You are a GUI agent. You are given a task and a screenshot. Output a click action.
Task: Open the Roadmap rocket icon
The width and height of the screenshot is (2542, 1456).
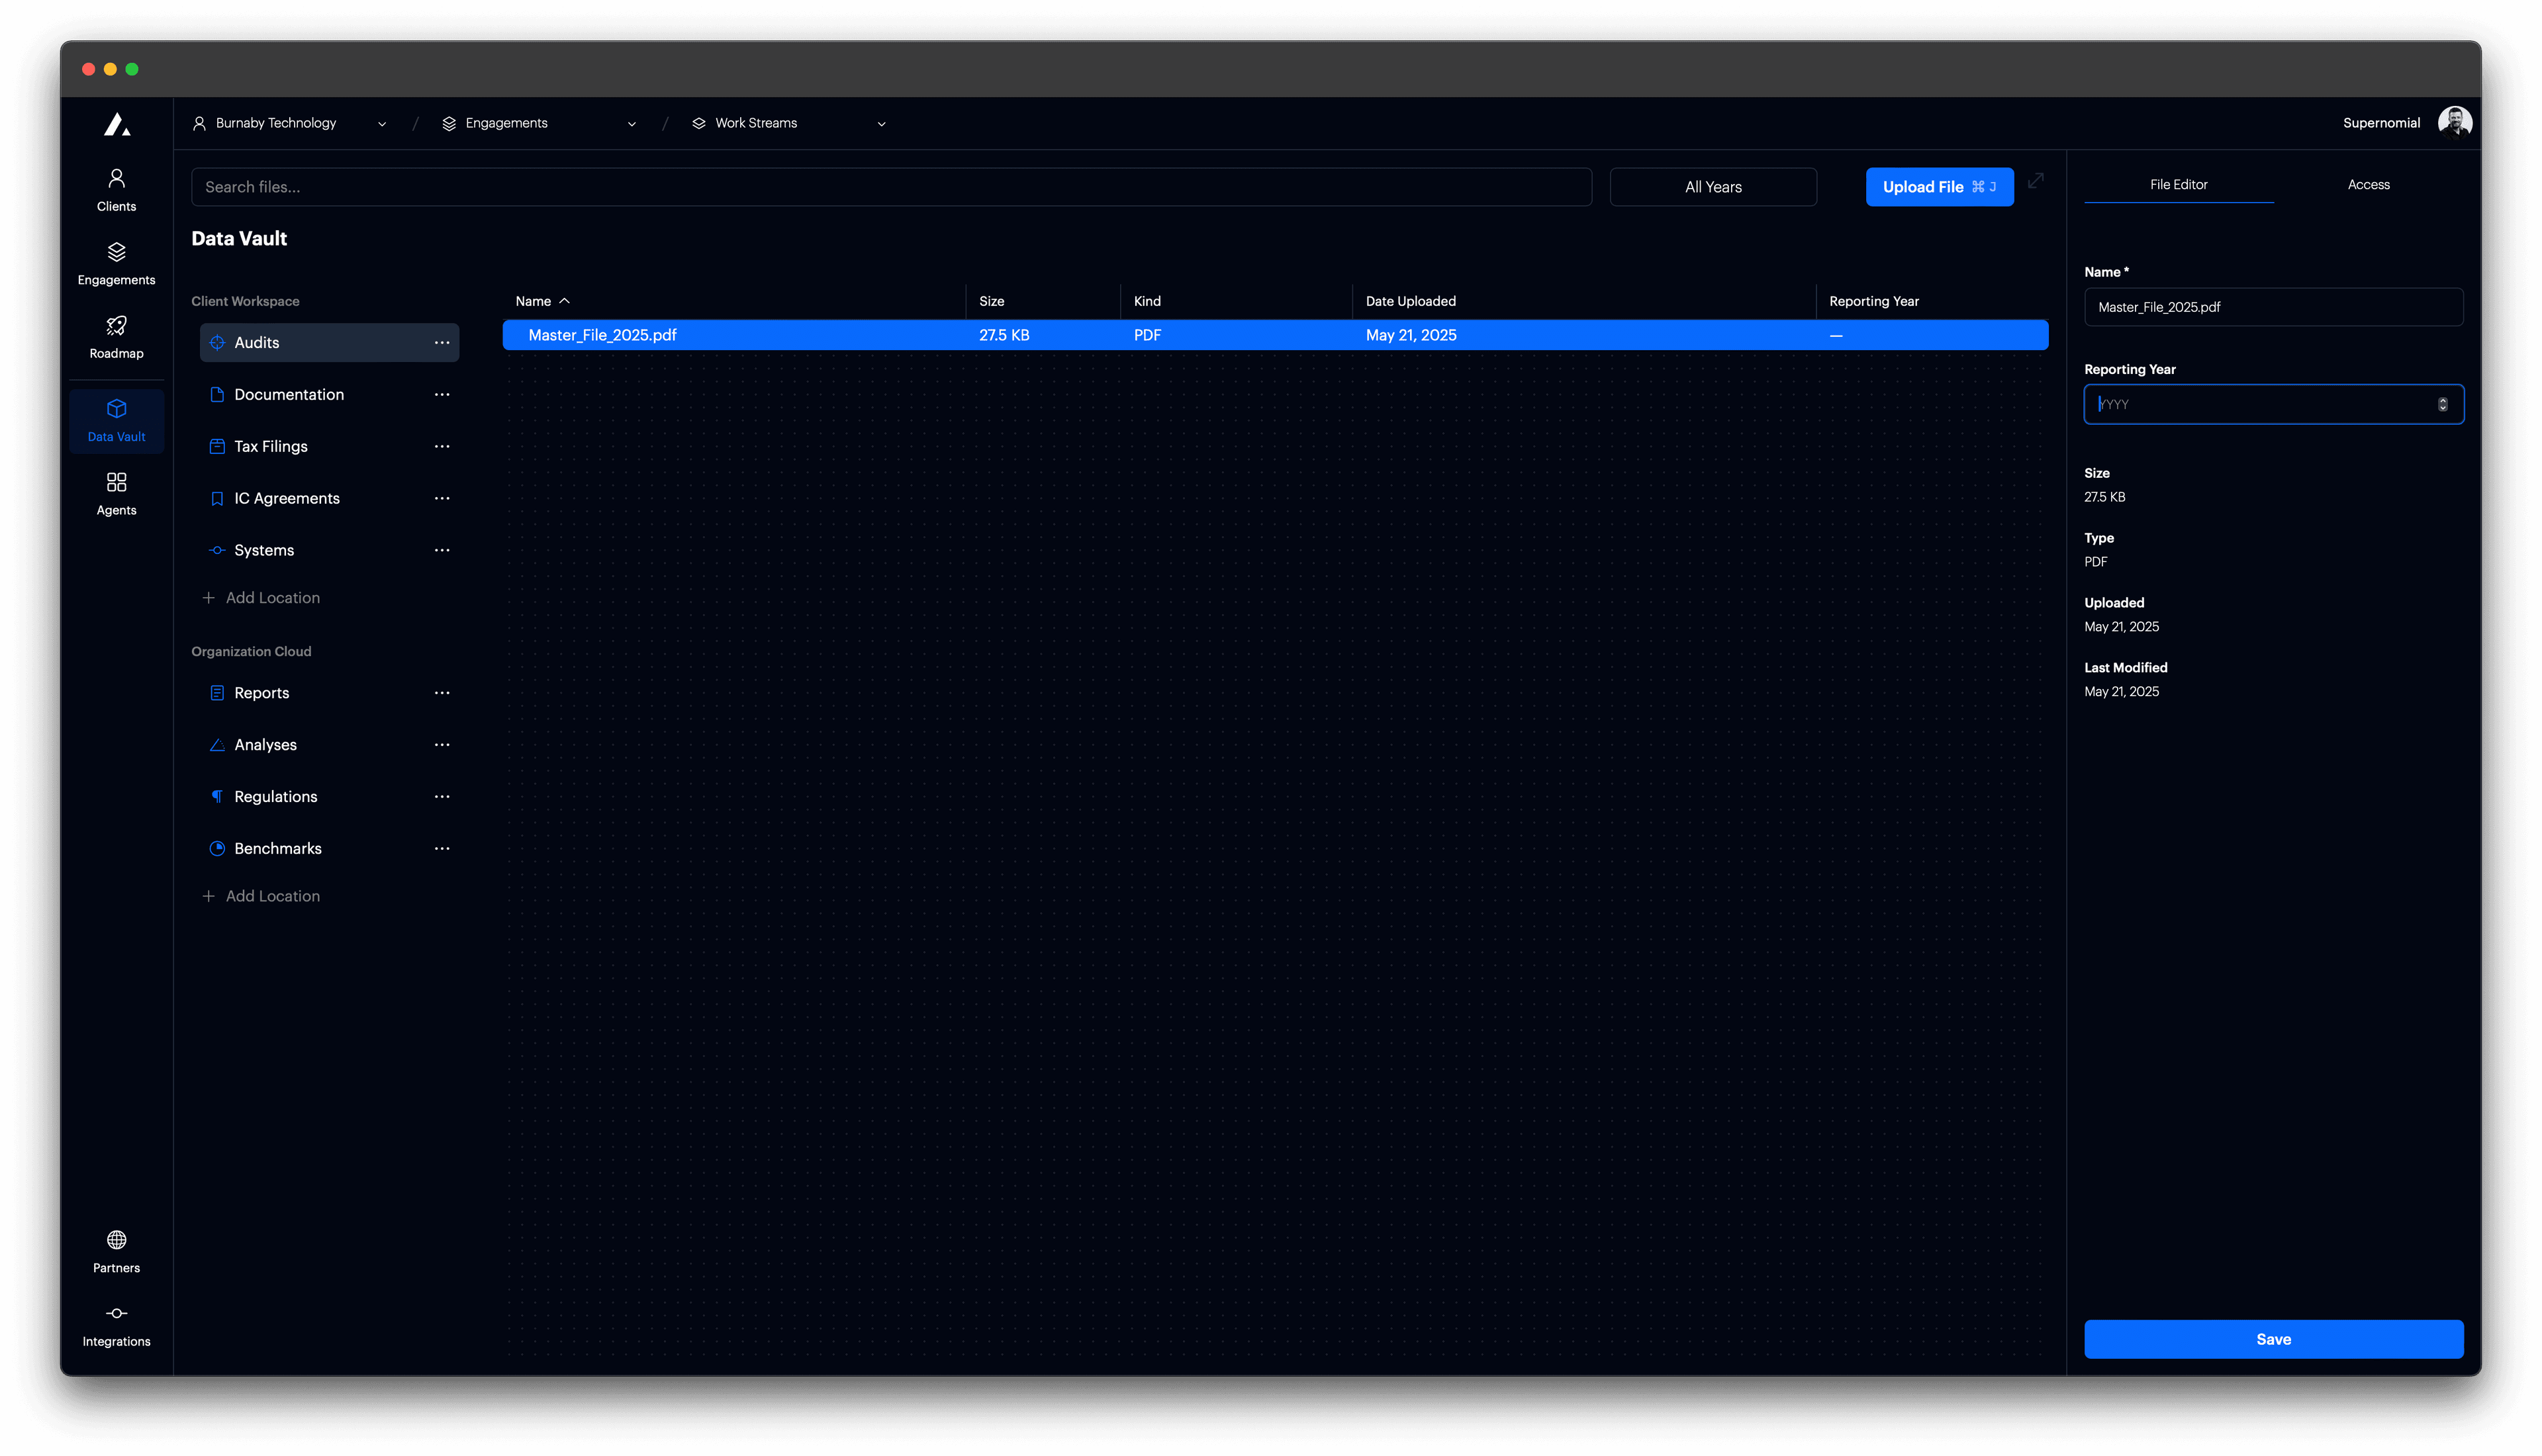point(116,336)
